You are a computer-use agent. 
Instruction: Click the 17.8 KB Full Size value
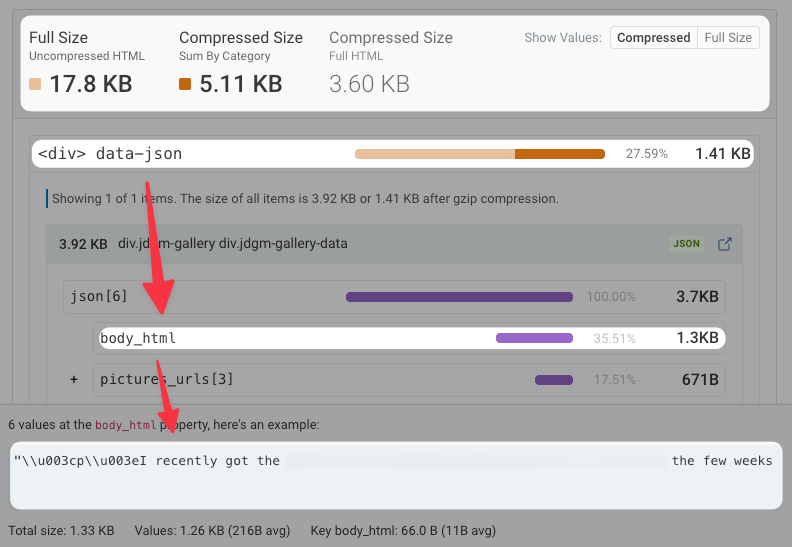tap(90, 85)
